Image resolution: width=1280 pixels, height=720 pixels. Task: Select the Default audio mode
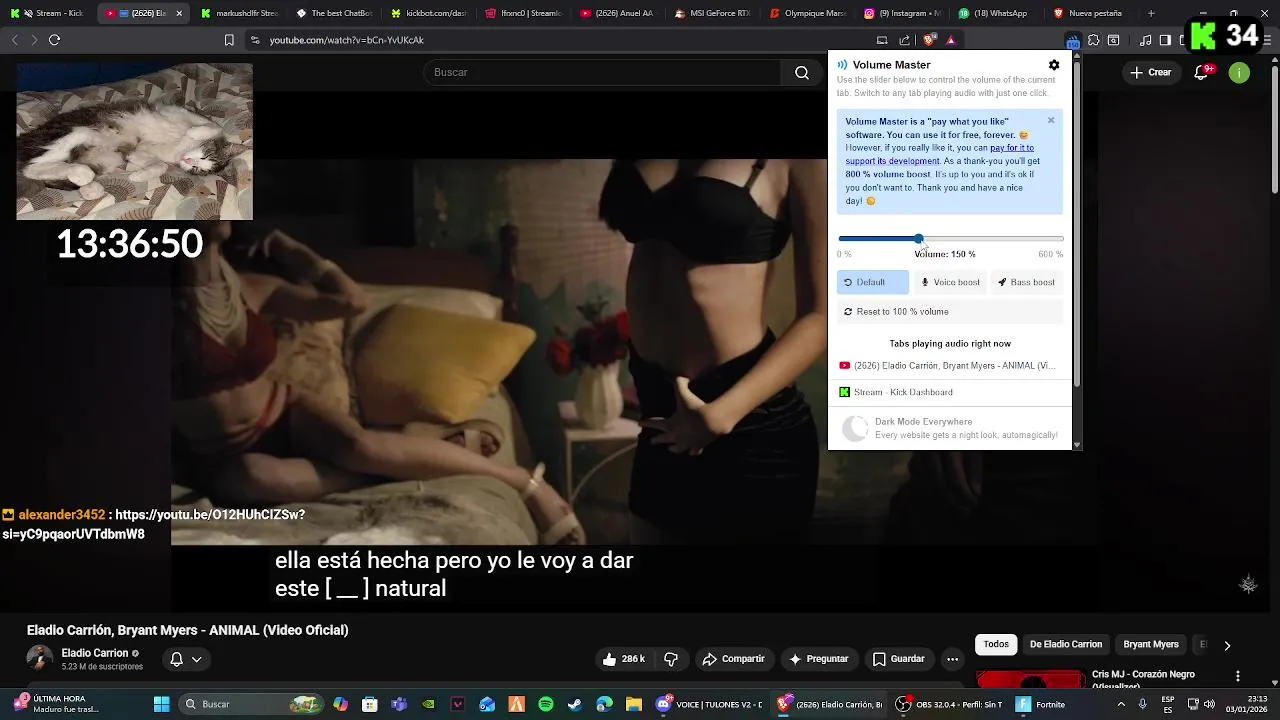pos(872,282)
